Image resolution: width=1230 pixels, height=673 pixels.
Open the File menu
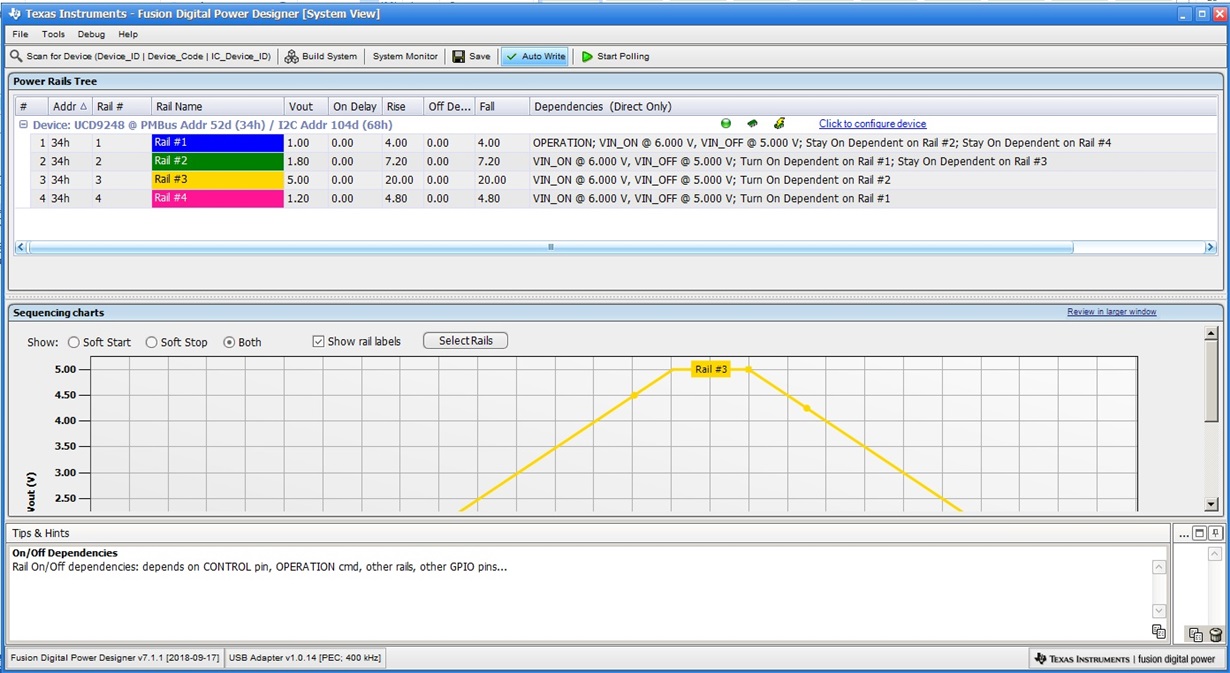click(x=20, y=34)
